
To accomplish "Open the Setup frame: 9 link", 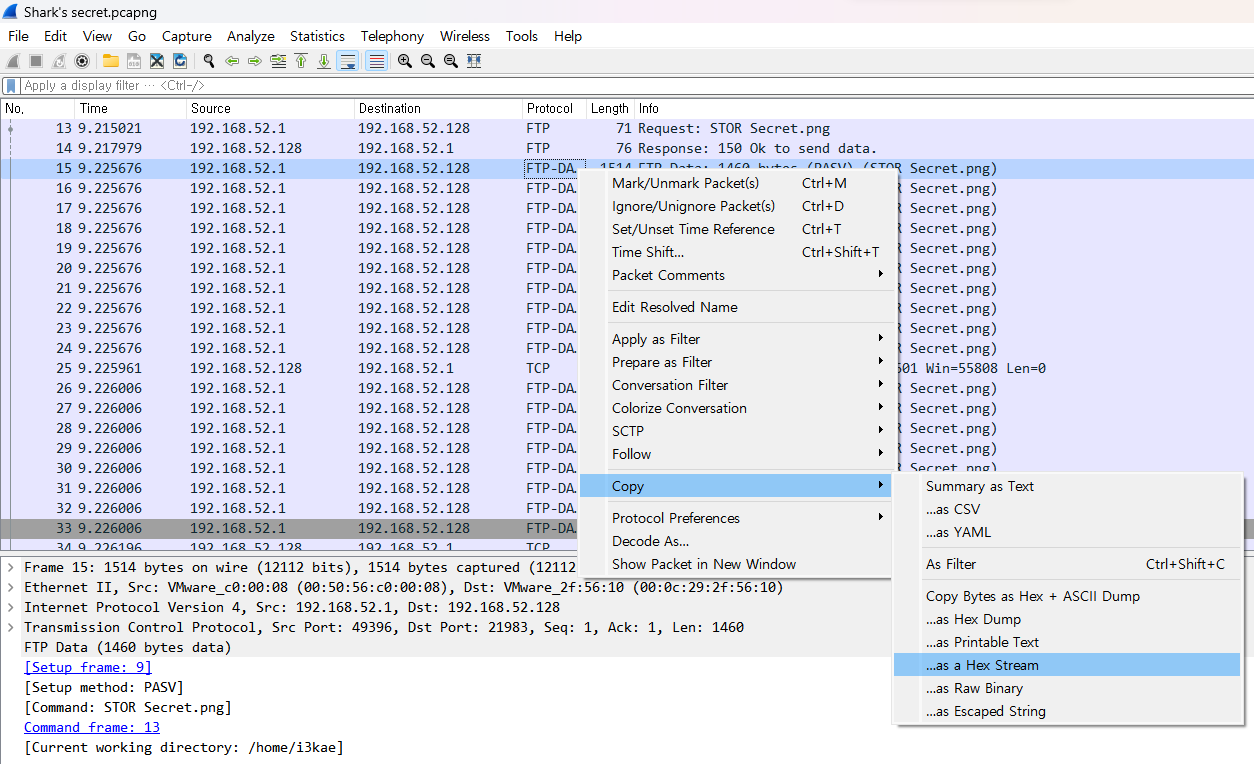I will (87, 667).
